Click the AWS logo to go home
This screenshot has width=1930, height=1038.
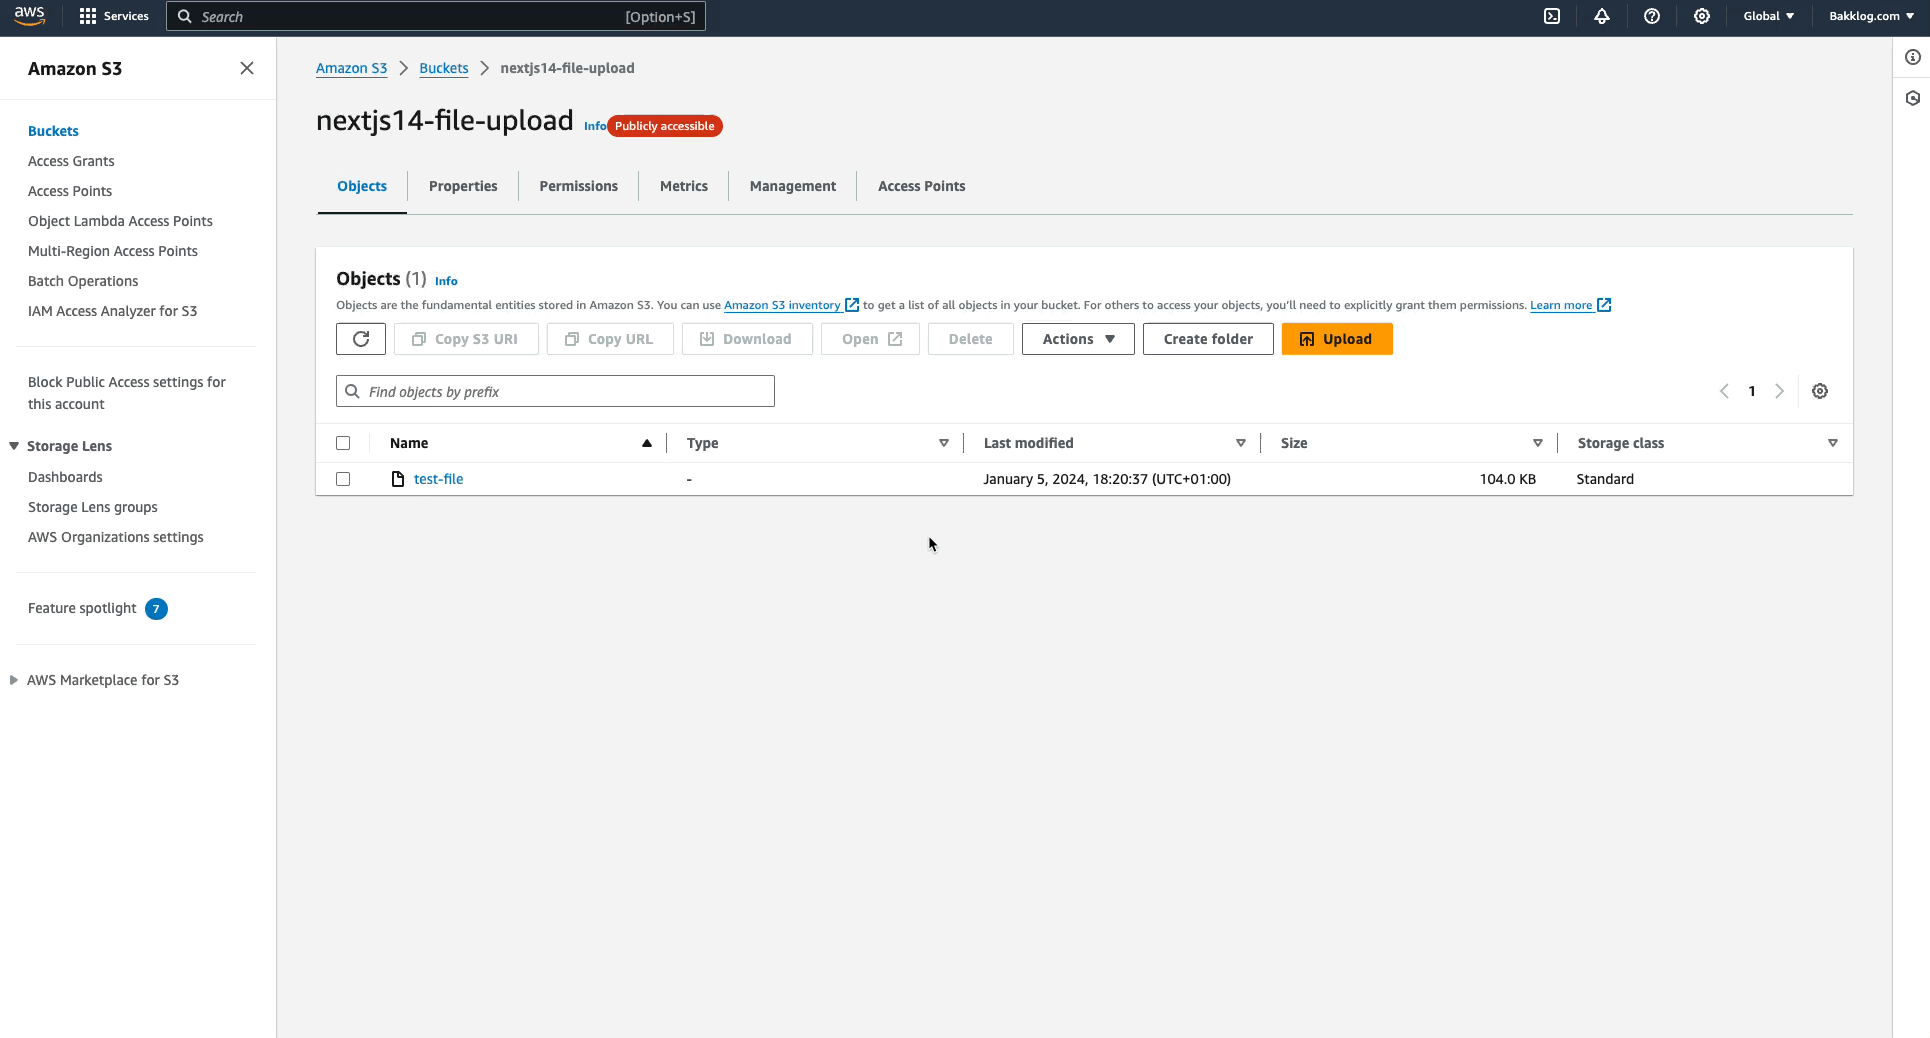(x=28, y=16)
